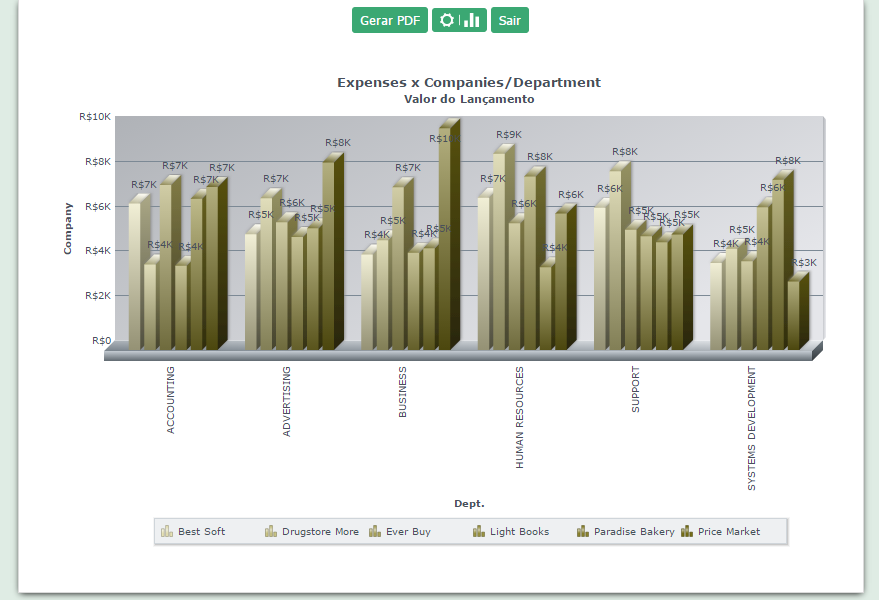Select the HUMAN RESOURCES axis label
Viewport: 879px width, 600px height.
click(x=519, y=417)
